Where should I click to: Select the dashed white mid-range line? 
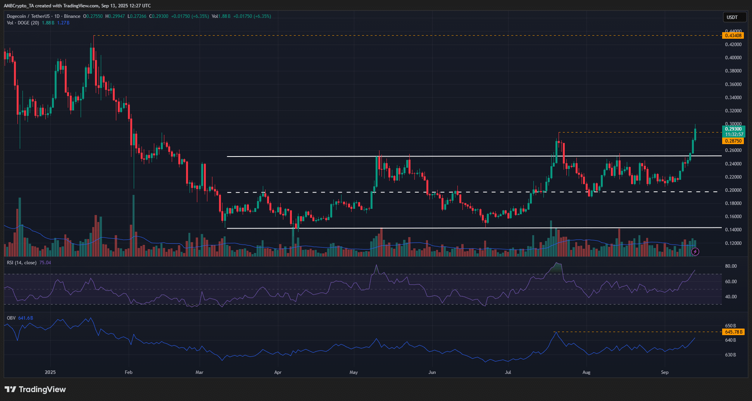450,192
